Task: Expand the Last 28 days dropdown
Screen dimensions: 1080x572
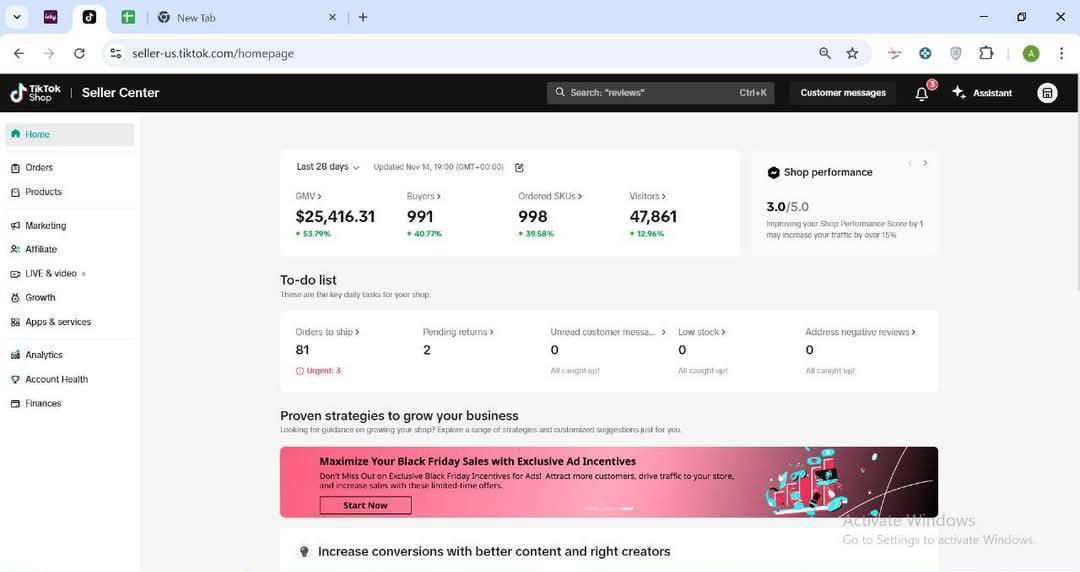Action: click(x=327, y=167)
